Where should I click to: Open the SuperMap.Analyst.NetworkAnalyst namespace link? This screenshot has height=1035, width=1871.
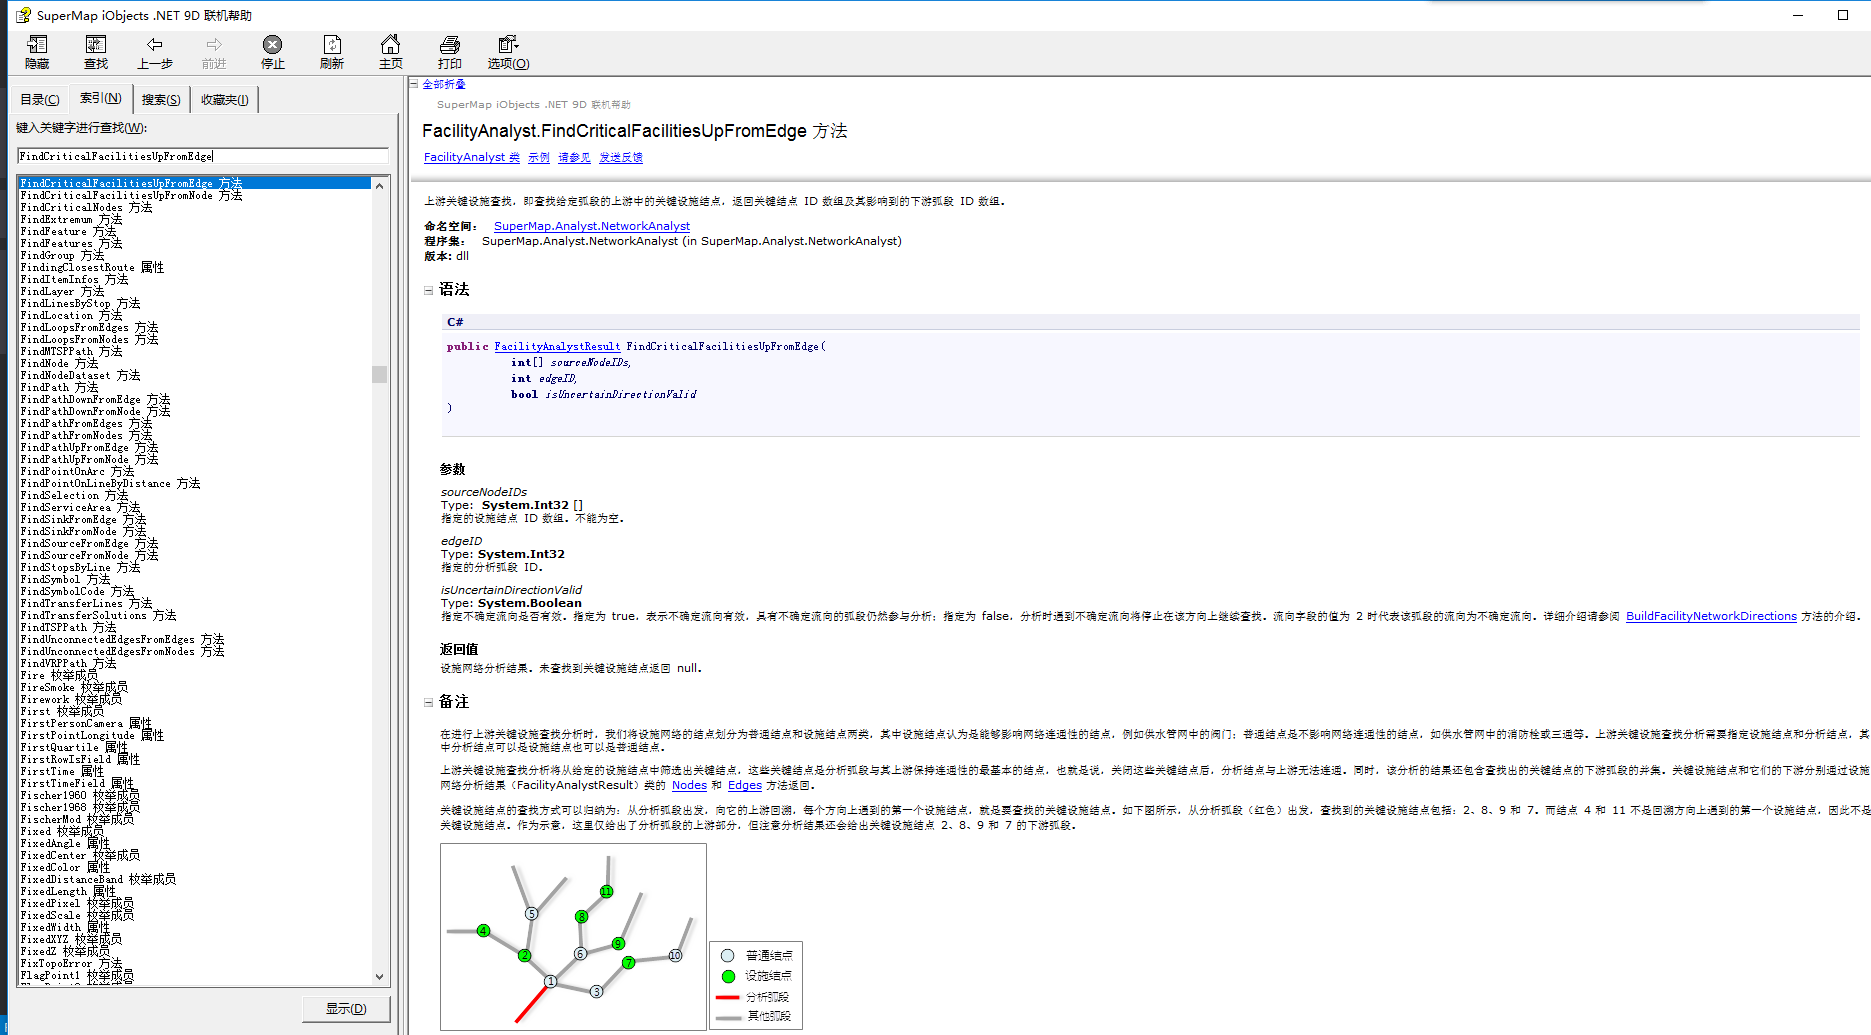tap(592, 226)
